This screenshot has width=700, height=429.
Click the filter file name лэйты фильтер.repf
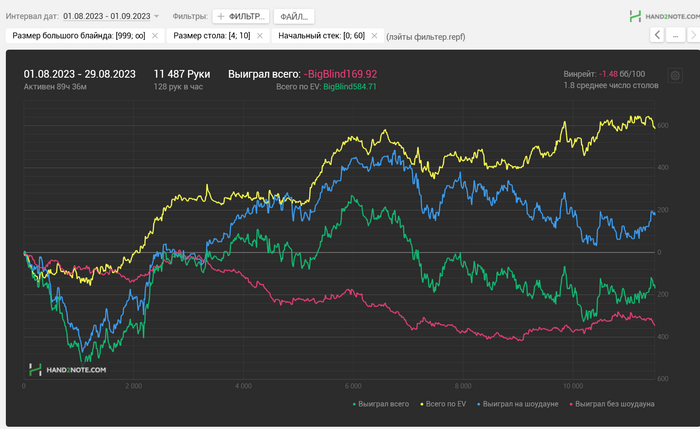click(x=425, y=37)
